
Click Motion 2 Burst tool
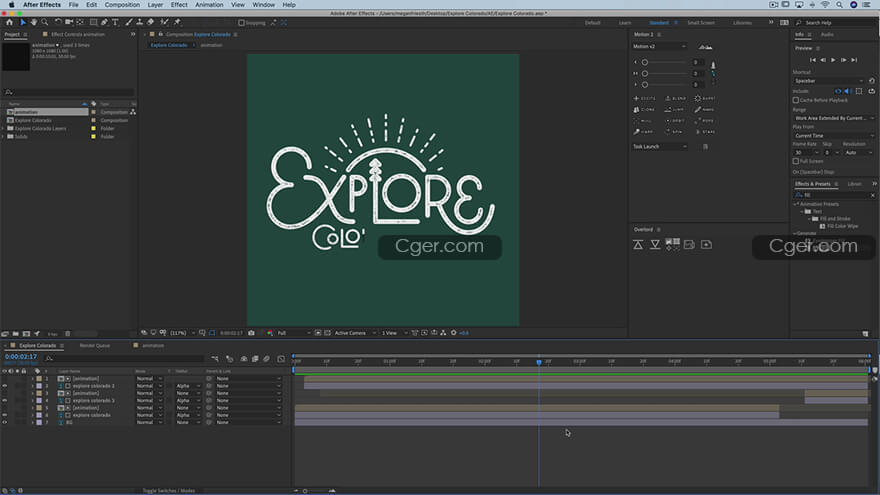tap(705, 98)
